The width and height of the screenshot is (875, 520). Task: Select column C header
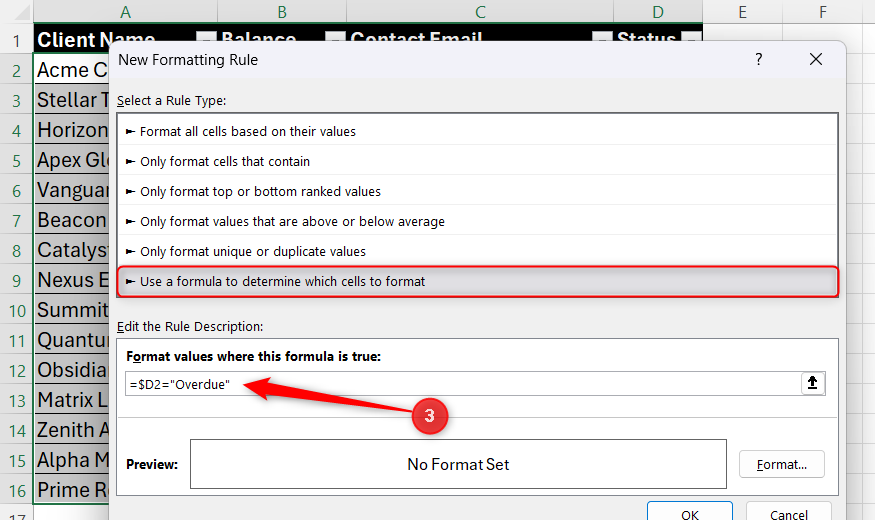480,12
